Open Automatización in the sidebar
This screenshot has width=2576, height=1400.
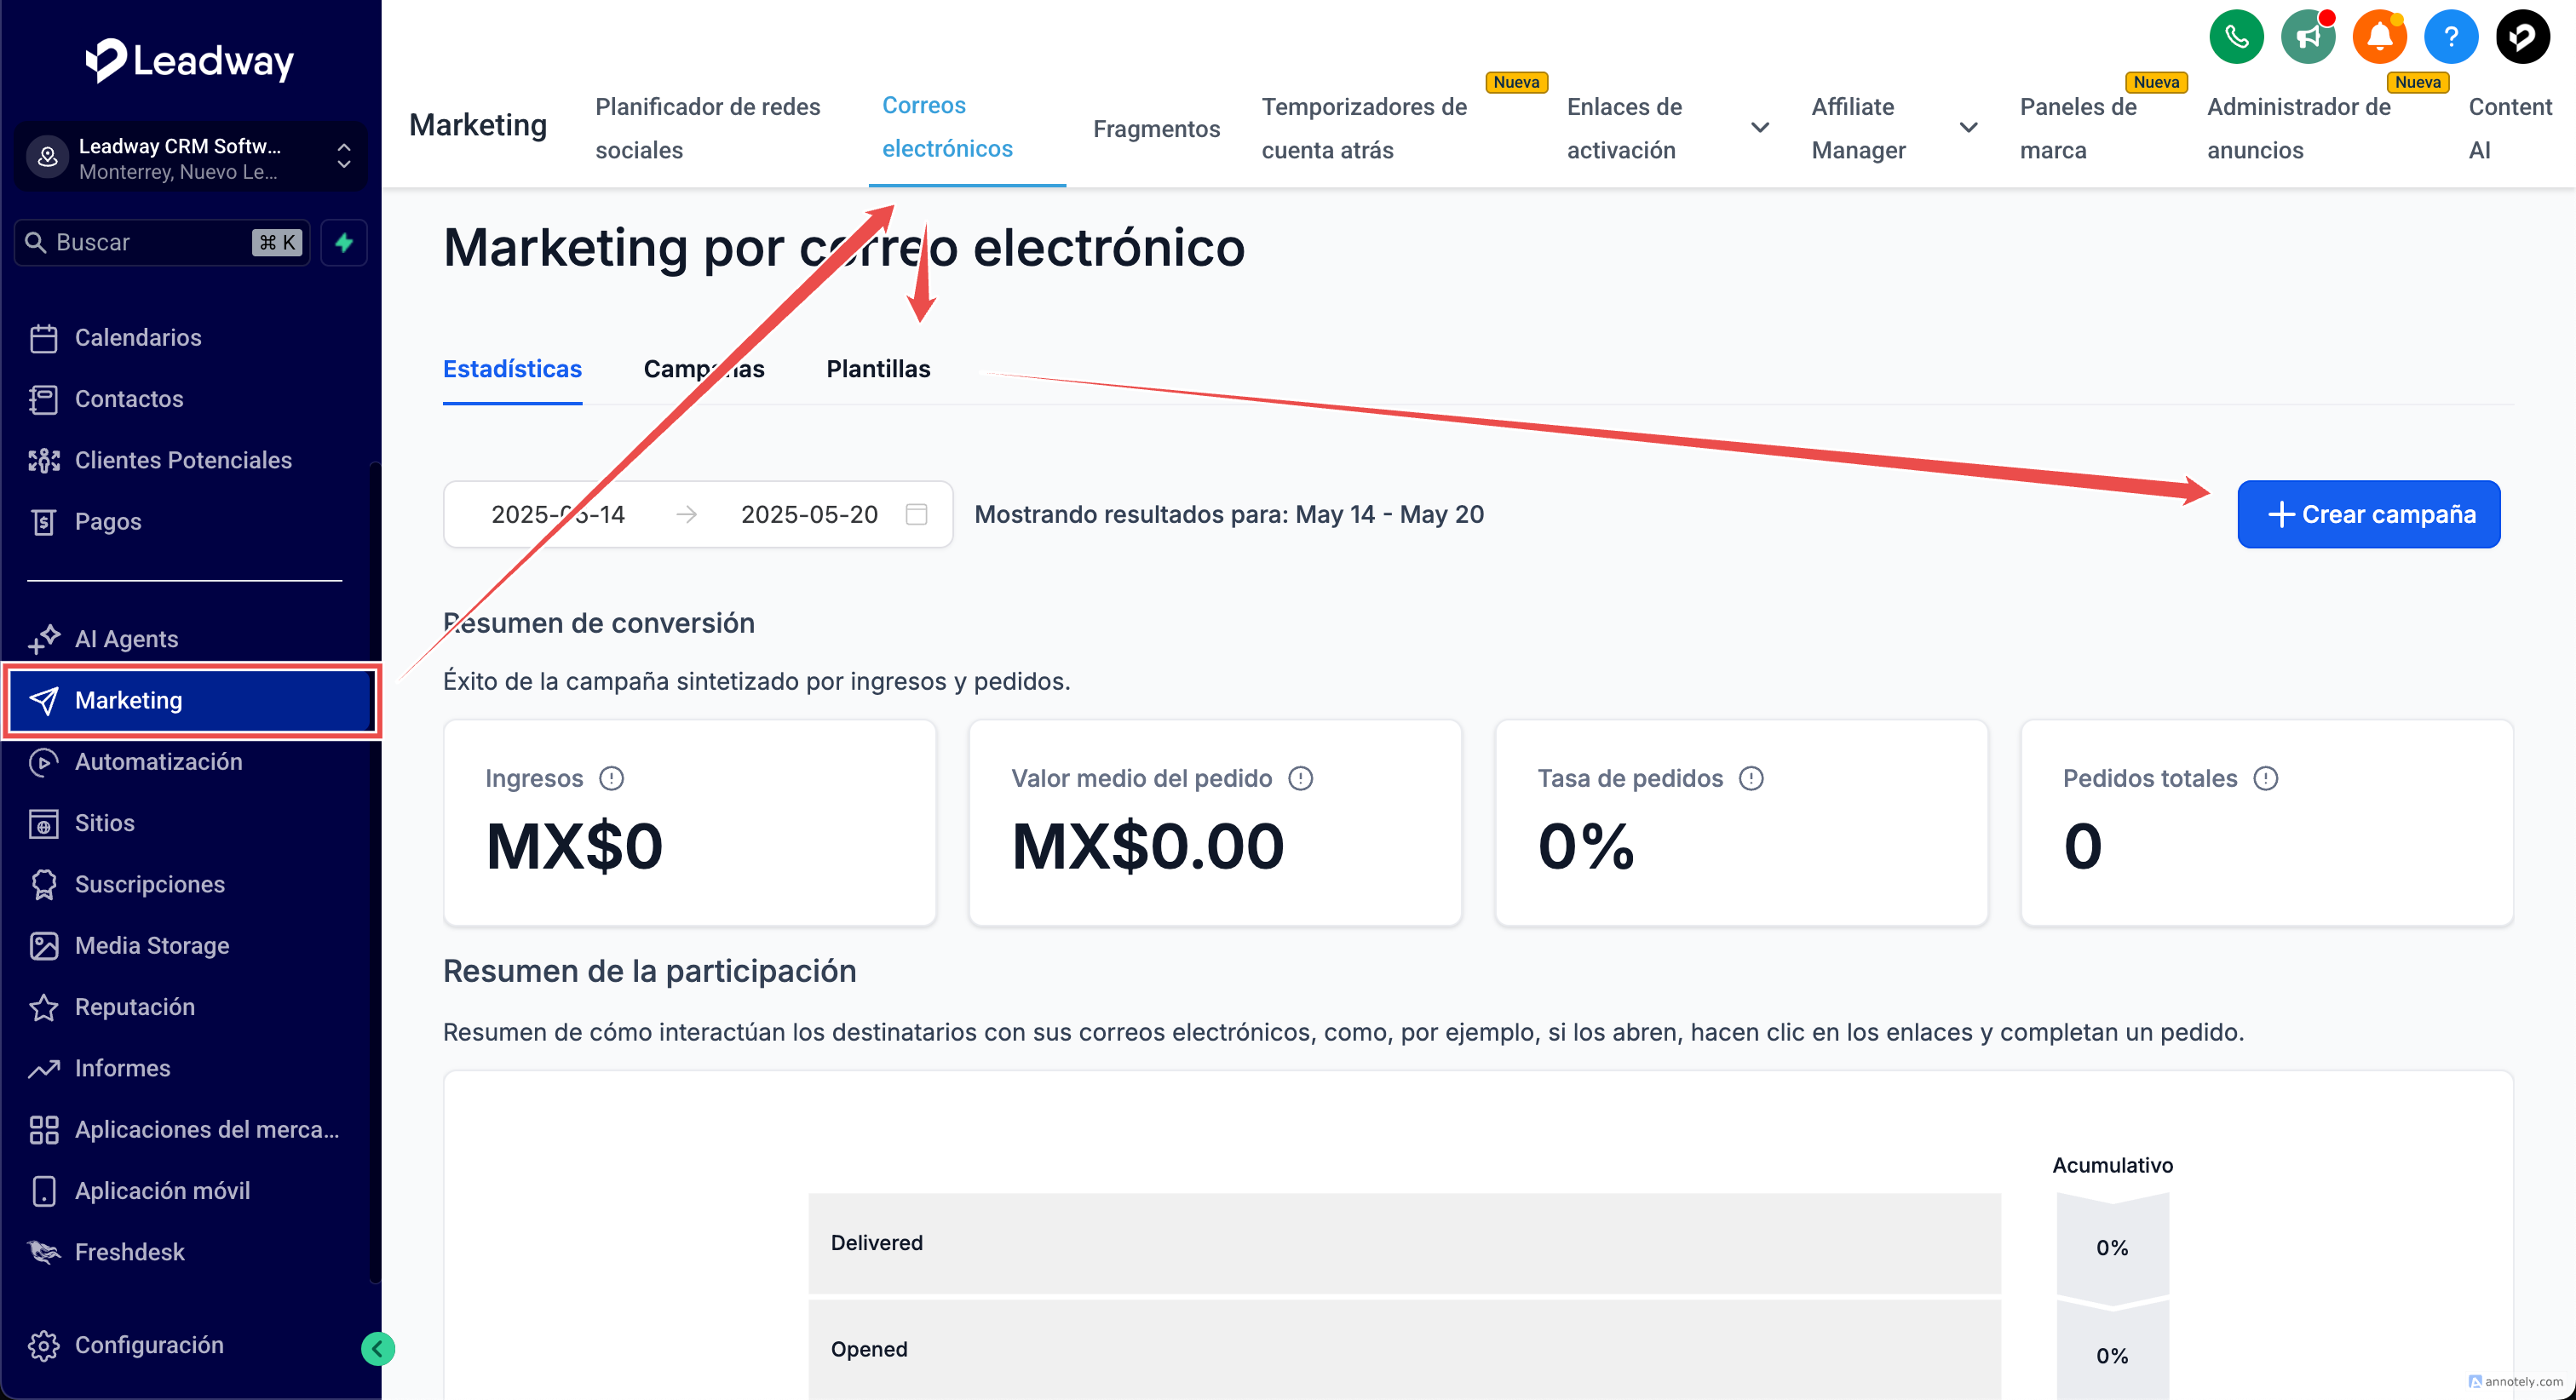coord(158,762)
